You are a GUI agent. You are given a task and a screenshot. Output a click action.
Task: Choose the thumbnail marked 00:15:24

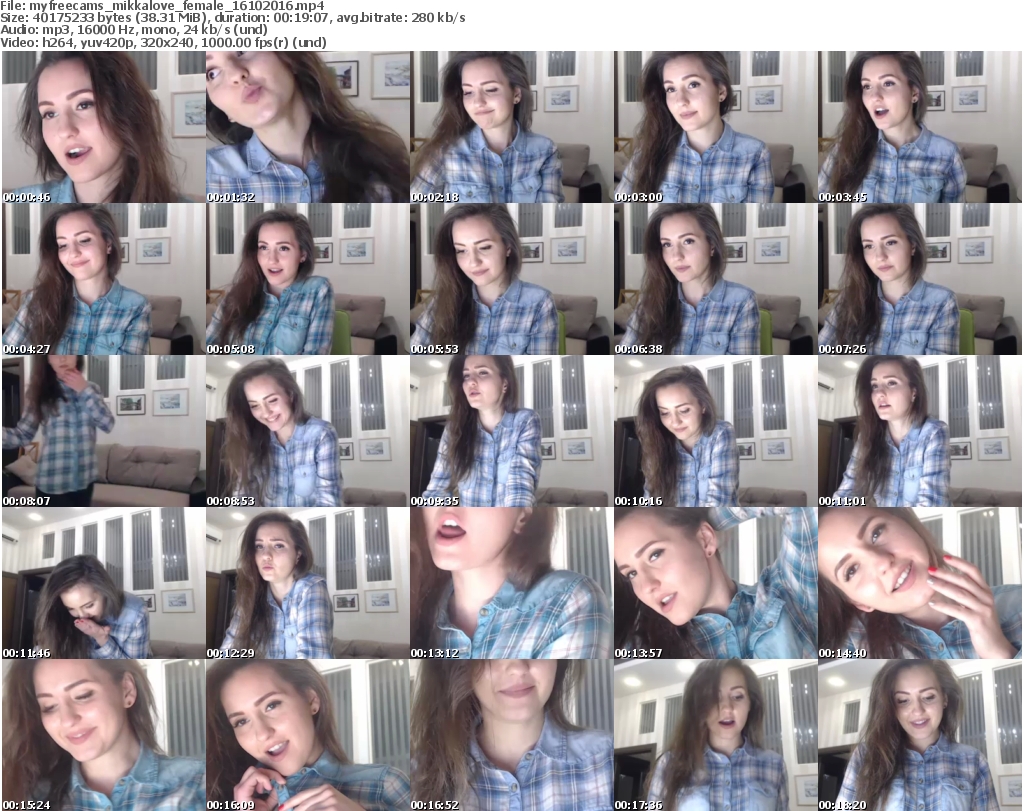tap(104, 735)
